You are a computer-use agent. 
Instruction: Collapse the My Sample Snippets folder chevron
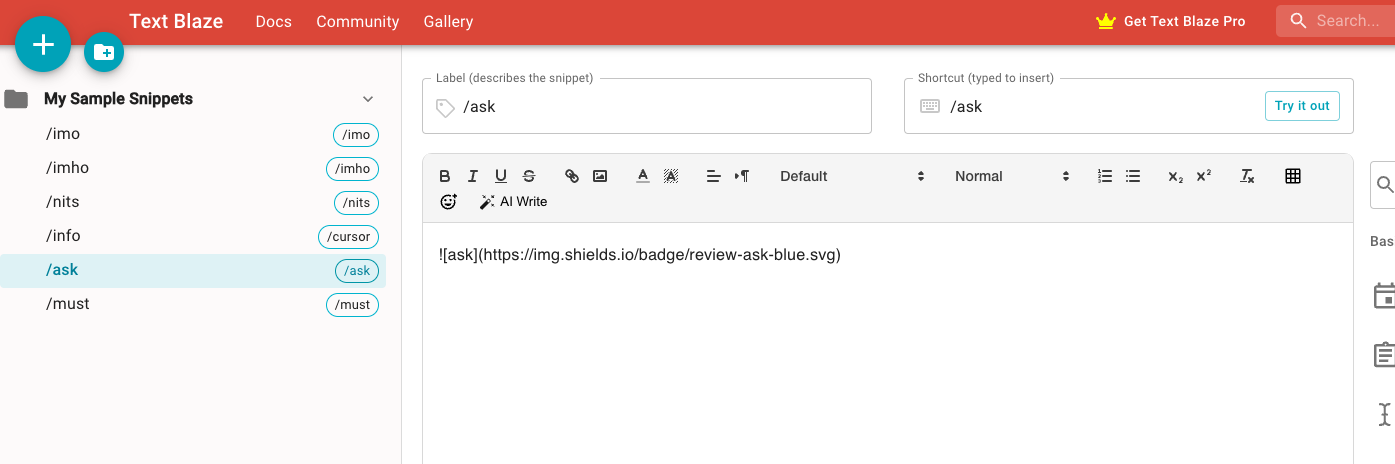tap(368, 99)
